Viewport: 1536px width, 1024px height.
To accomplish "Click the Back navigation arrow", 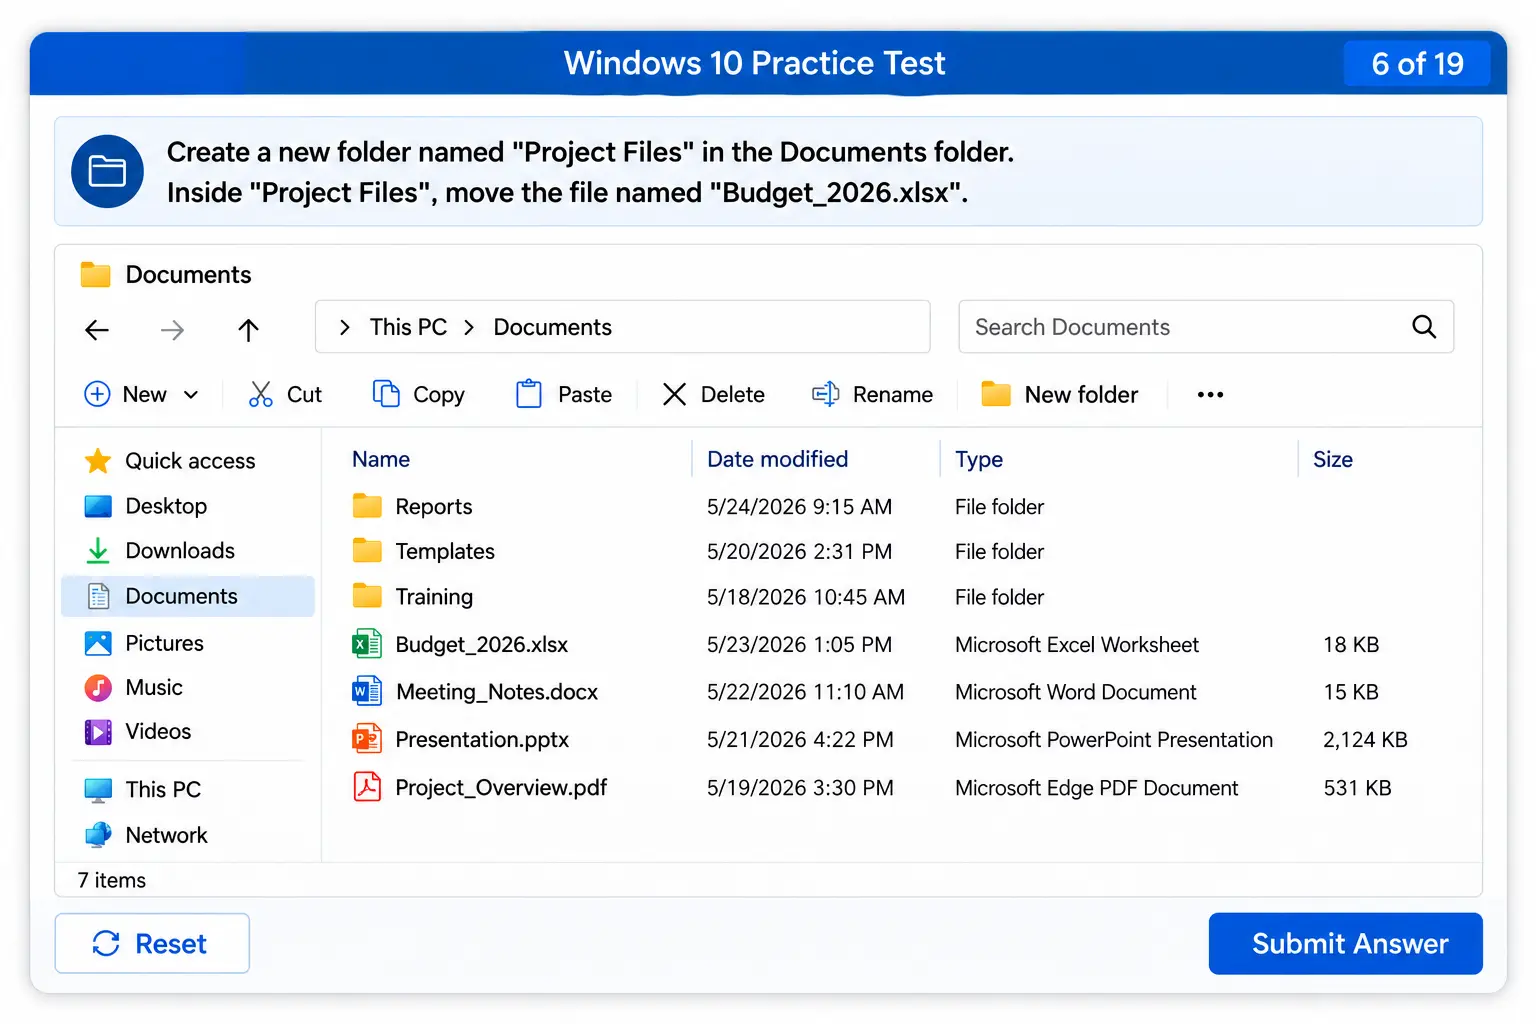I will (x=97, y=330).
